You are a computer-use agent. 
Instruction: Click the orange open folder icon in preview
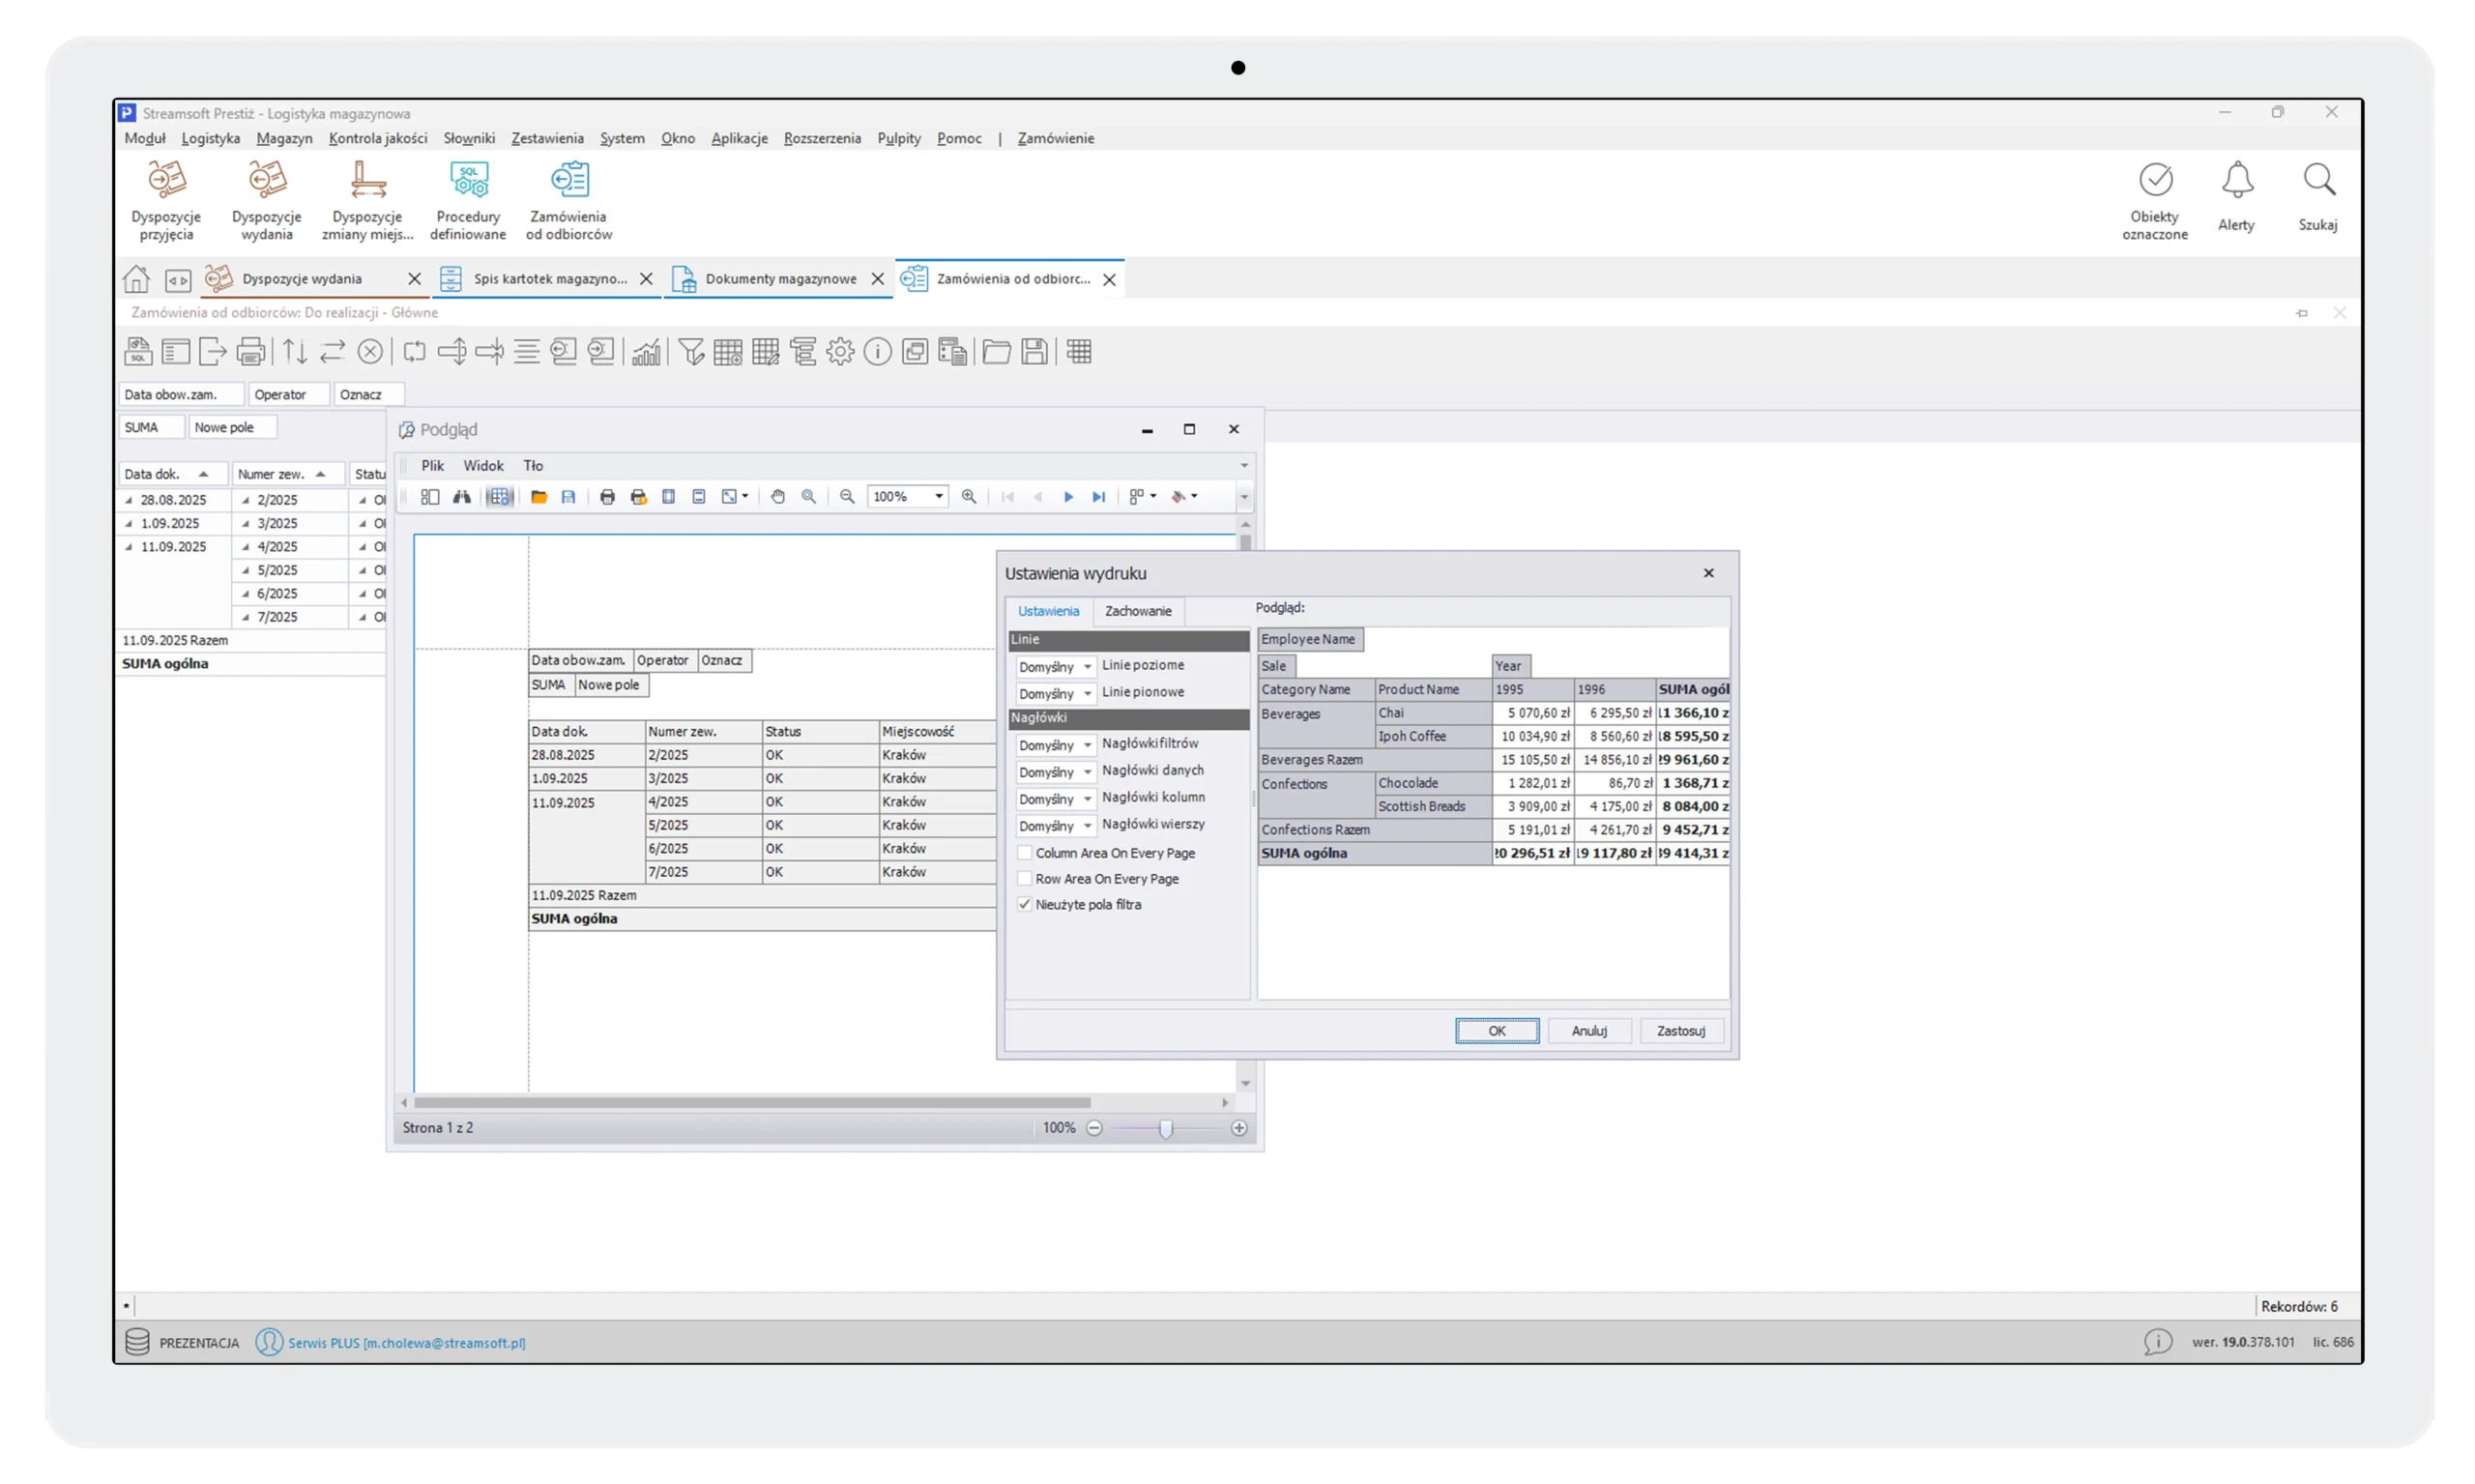coord(539,497)
